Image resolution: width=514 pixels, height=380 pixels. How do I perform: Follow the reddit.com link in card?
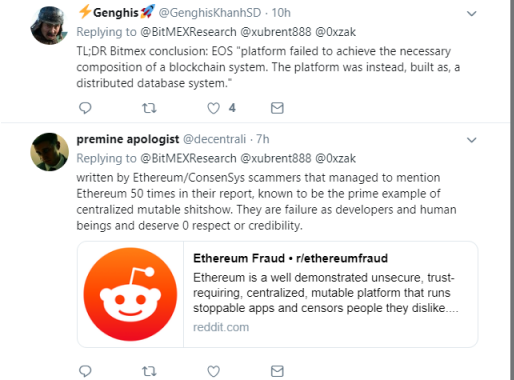click(x=221, y=327)
